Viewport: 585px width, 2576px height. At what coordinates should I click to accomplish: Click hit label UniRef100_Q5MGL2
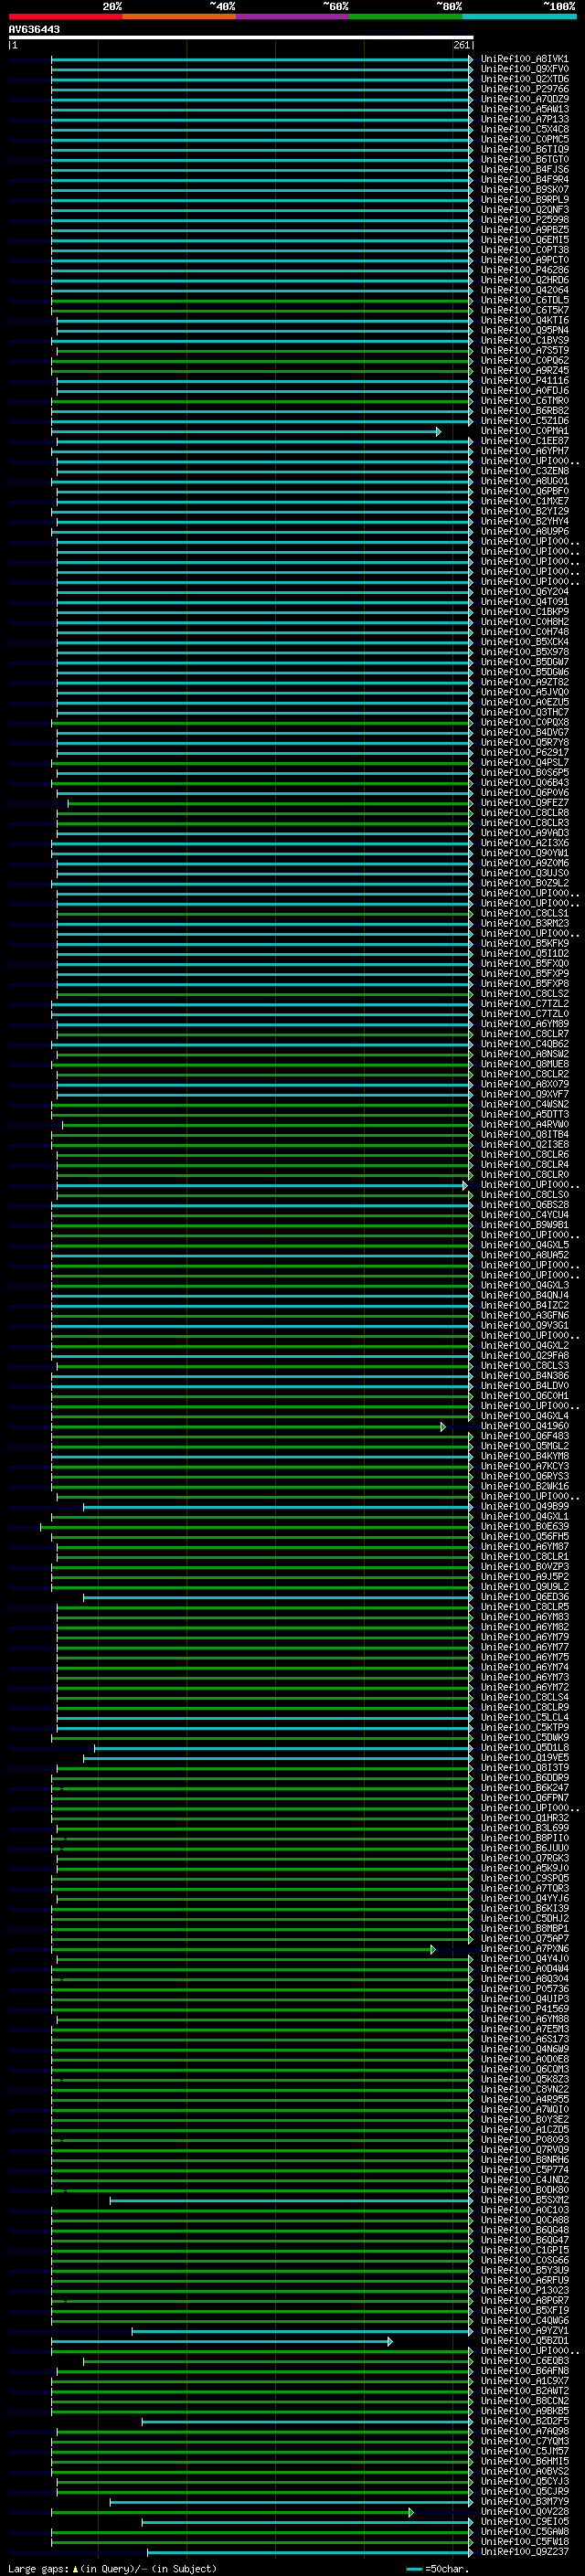pos(524,1447)
